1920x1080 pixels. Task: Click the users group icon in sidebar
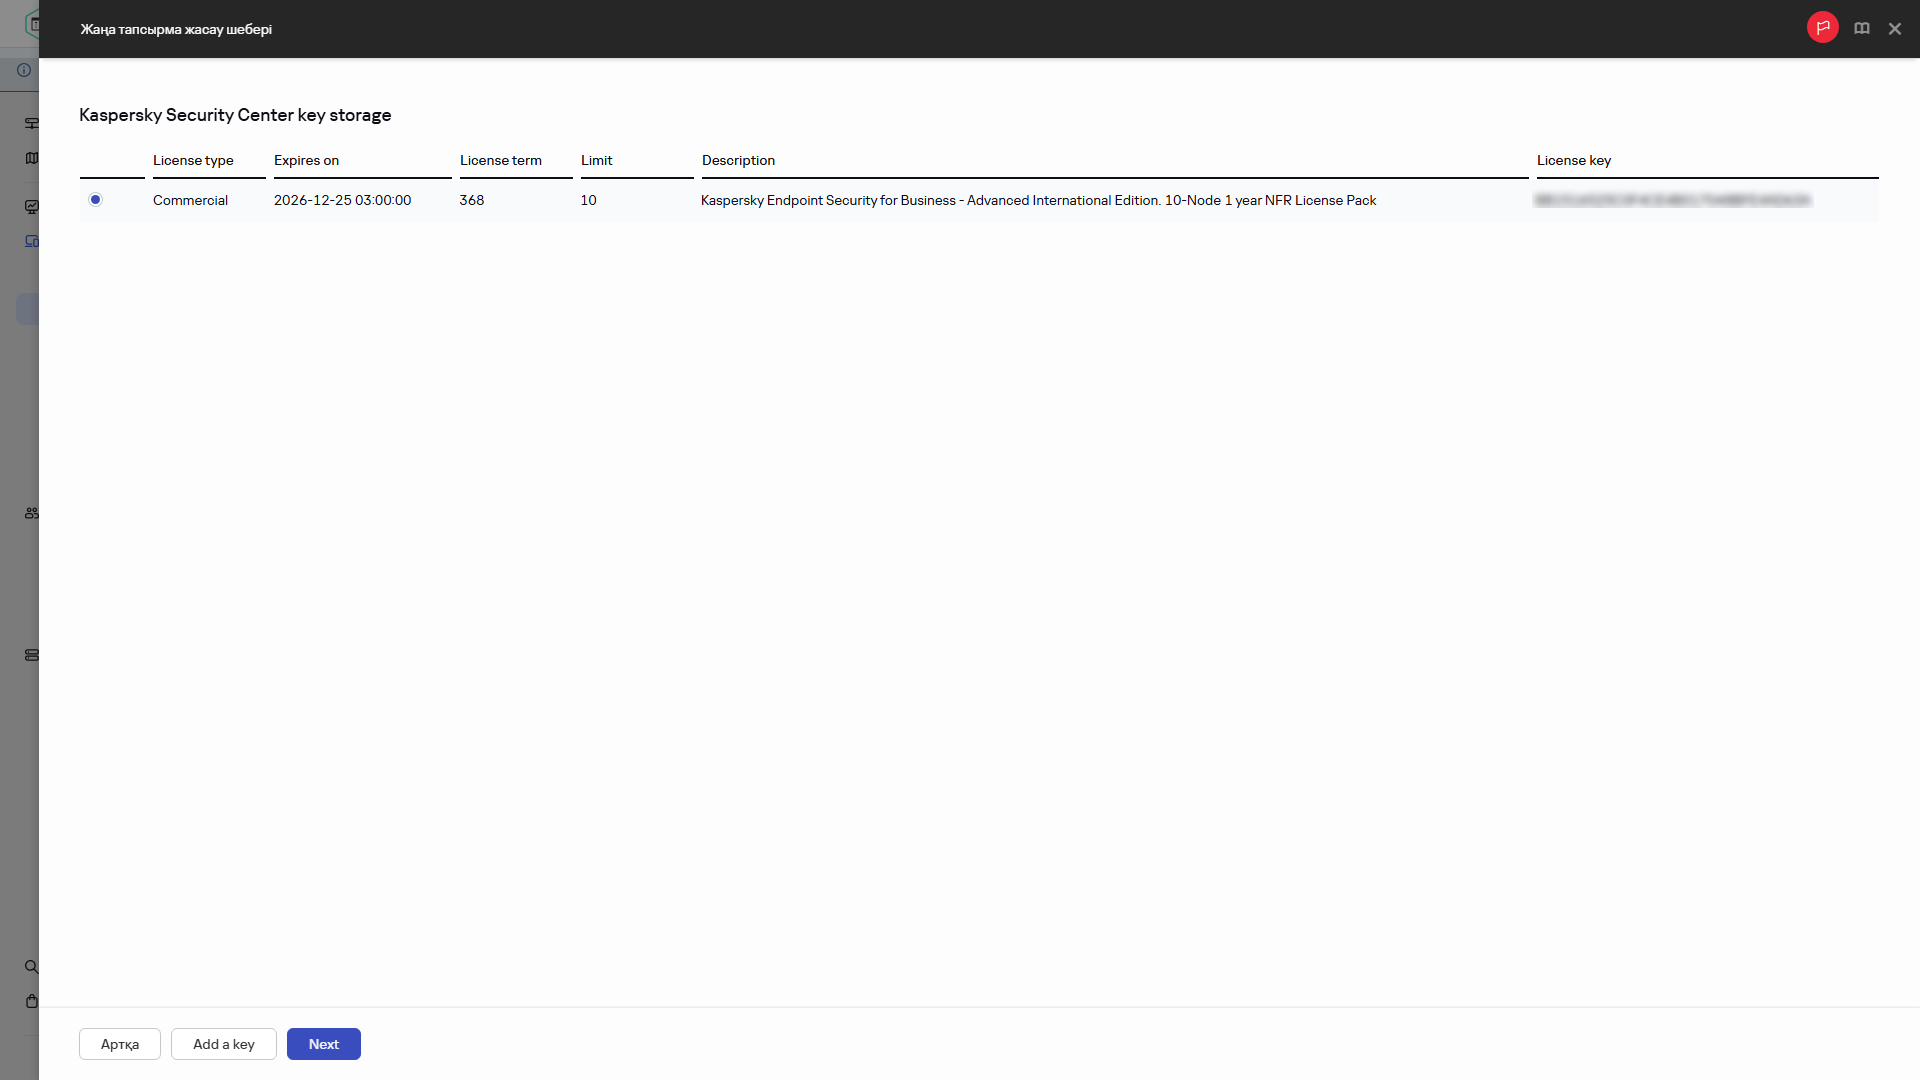click(31, 513)
